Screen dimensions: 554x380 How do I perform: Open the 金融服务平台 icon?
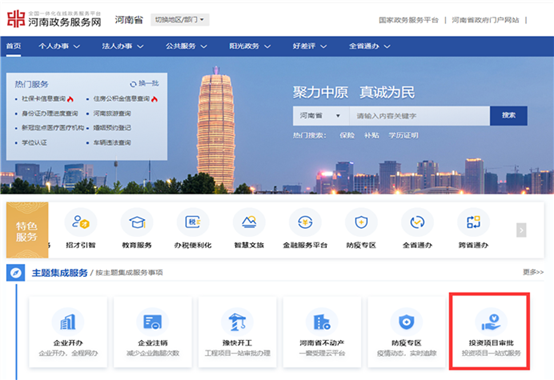pos(305,222)
